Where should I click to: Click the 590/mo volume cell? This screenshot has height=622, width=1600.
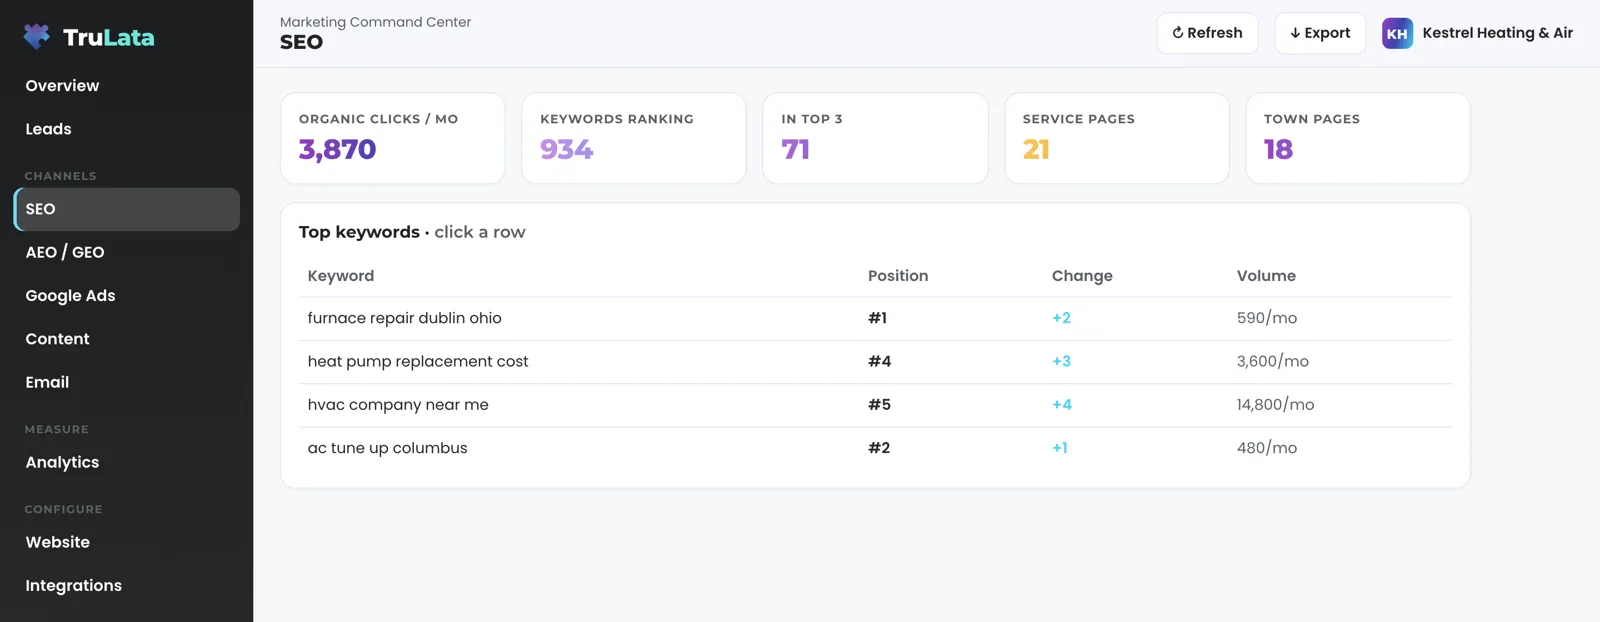point(1267,318)
